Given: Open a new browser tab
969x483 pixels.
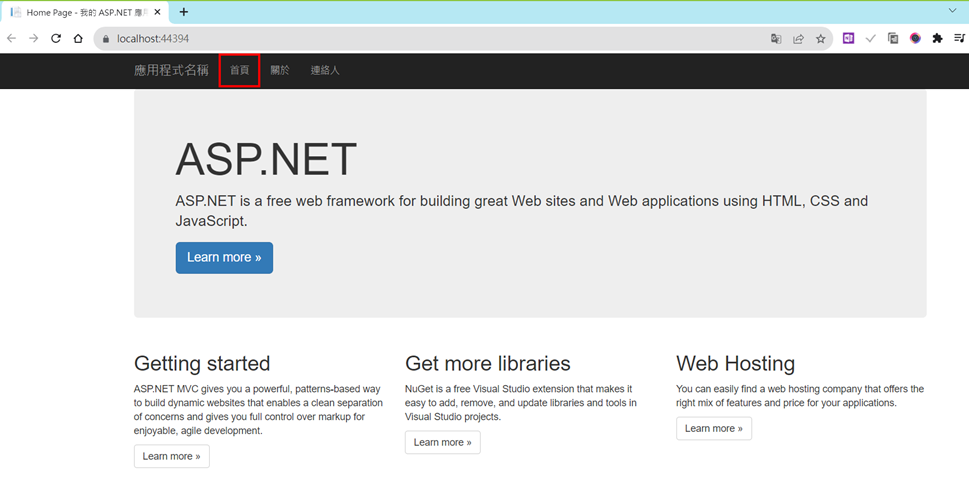Looking at the screenshot, I should pyautogui.click(x=184, y=12).
